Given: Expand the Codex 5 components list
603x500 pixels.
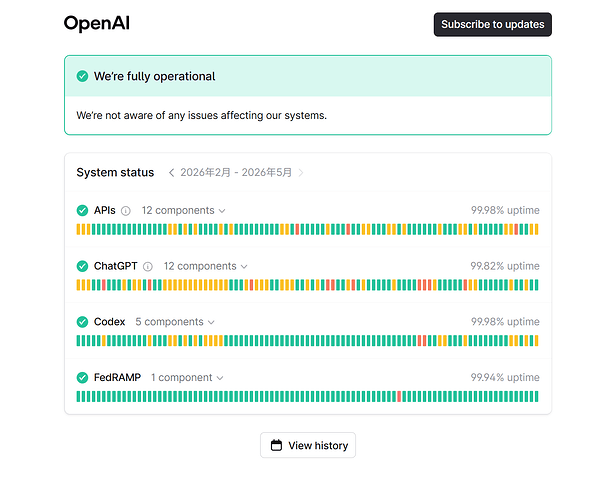Looking at the screenshot, I should click(175, 322).
